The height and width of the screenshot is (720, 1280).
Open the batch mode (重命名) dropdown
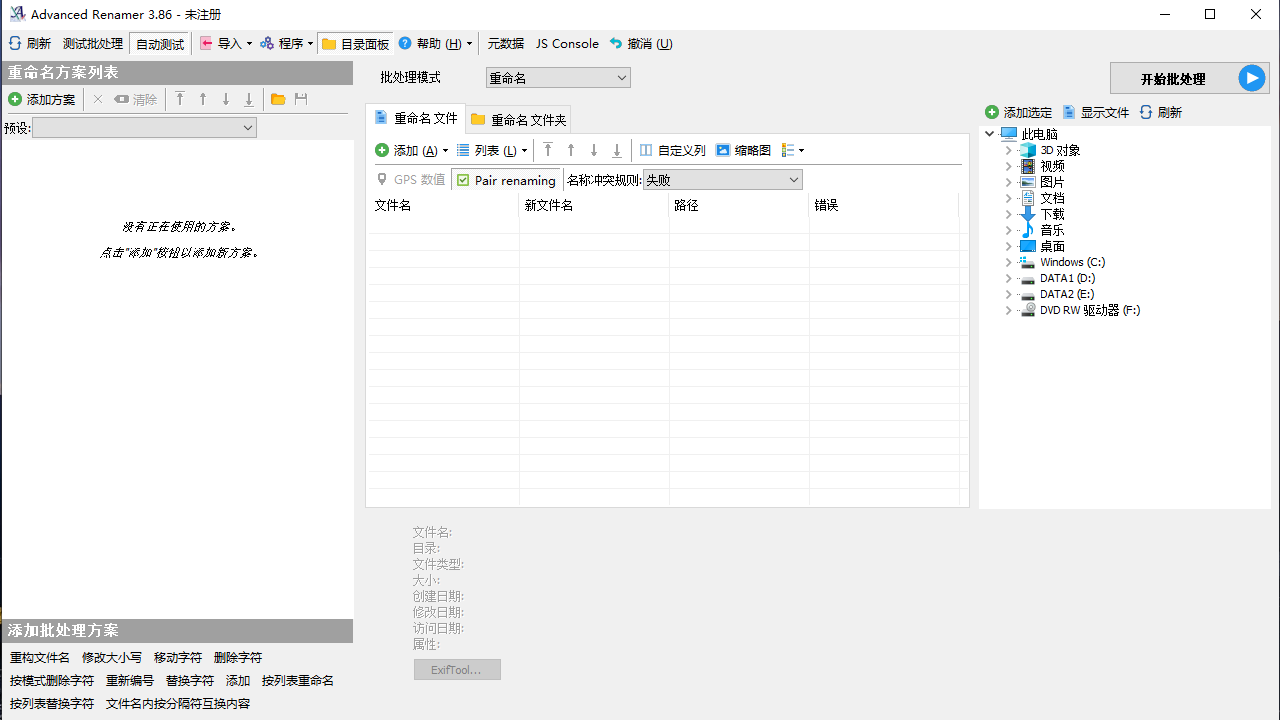558,78
